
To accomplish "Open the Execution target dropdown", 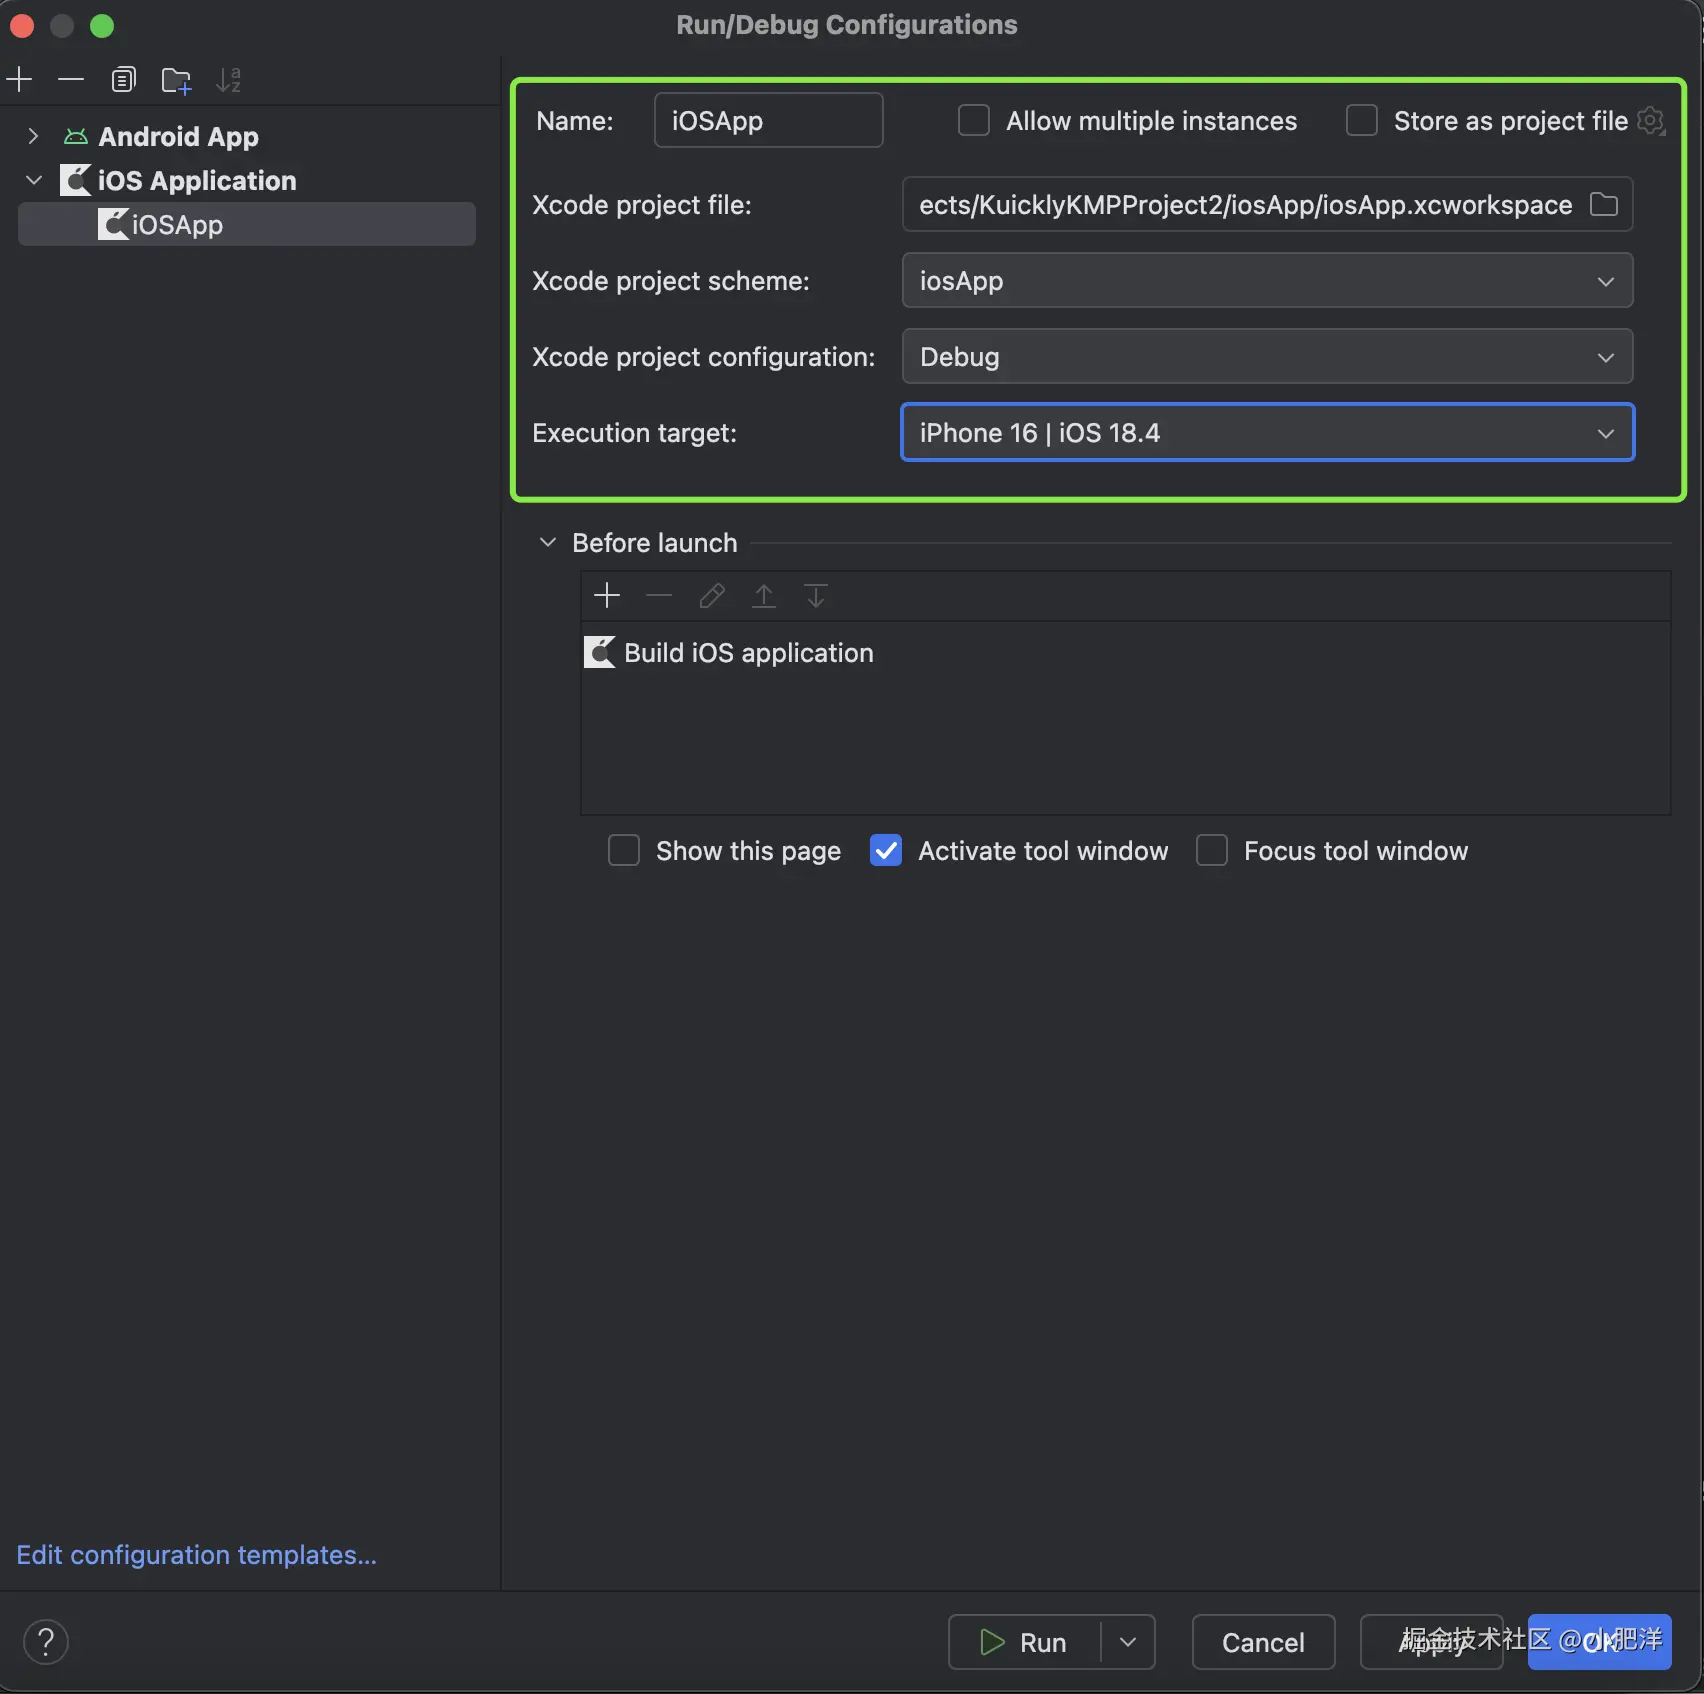I will (1267, 433).
